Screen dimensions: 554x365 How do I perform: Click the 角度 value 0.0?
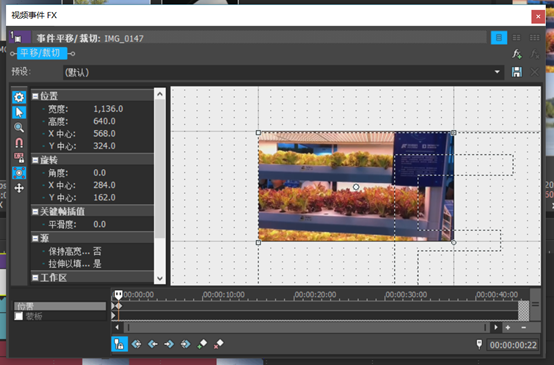pos(100,173)
